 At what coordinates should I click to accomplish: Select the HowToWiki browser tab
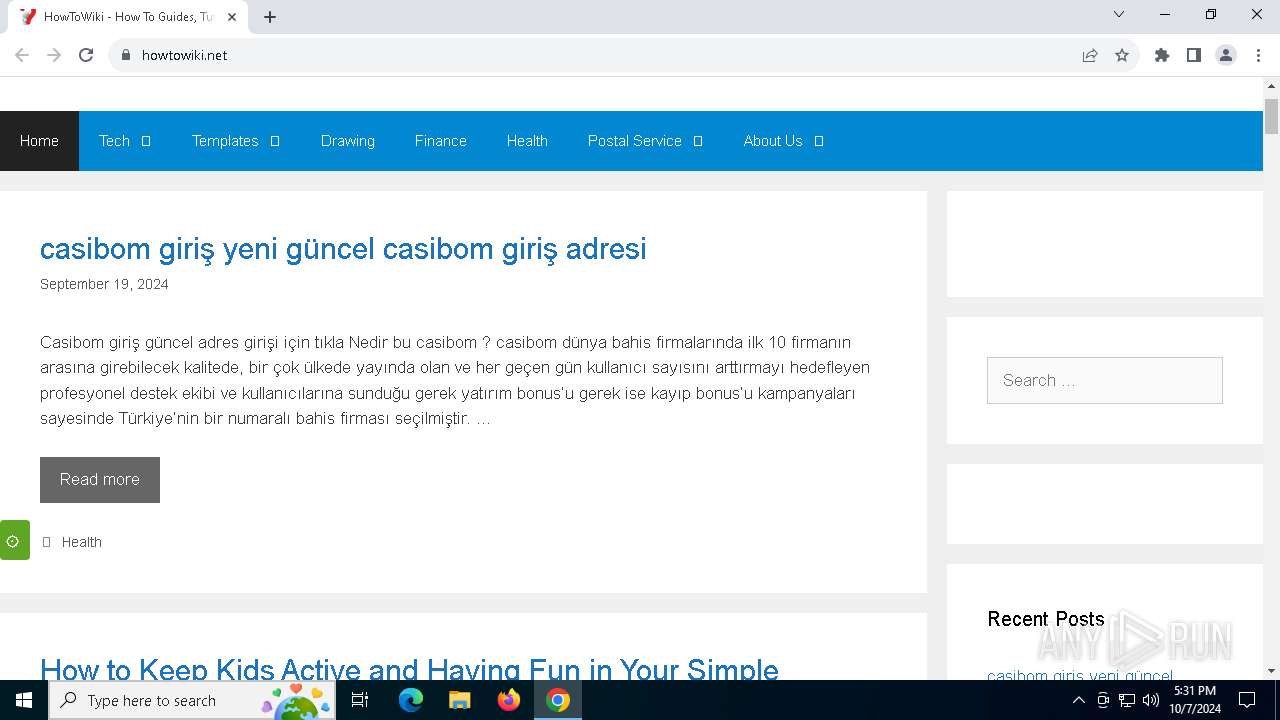tap(128, 17)
